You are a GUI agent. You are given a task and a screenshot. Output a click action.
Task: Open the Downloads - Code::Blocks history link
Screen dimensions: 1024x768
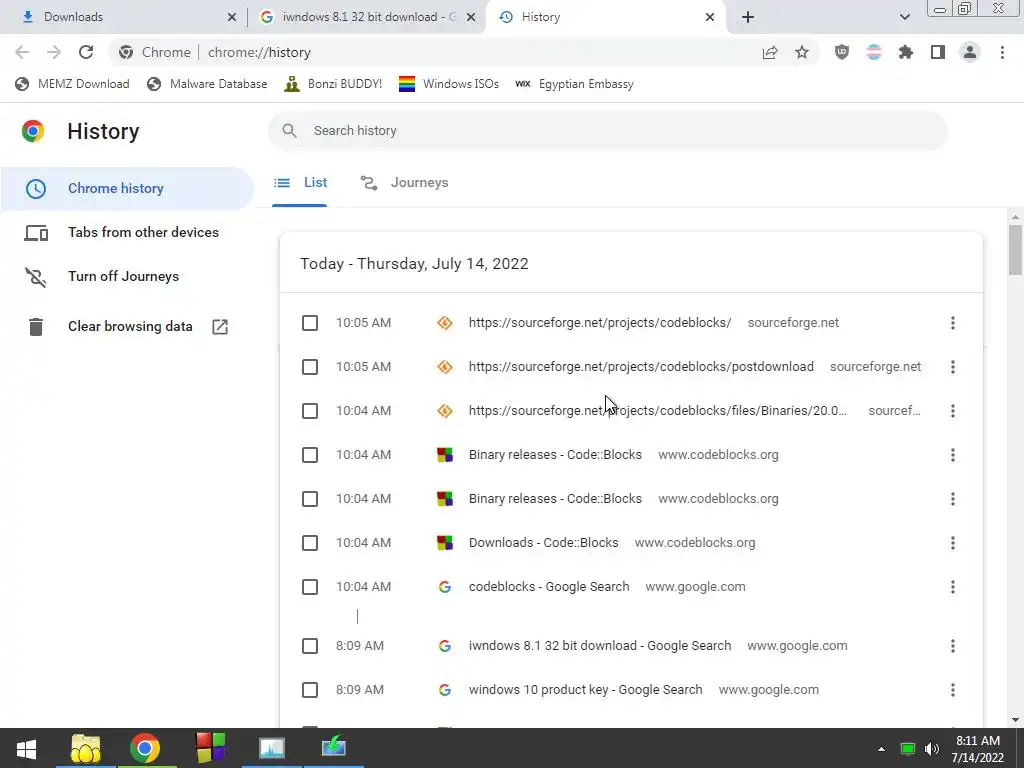[543, 543]
